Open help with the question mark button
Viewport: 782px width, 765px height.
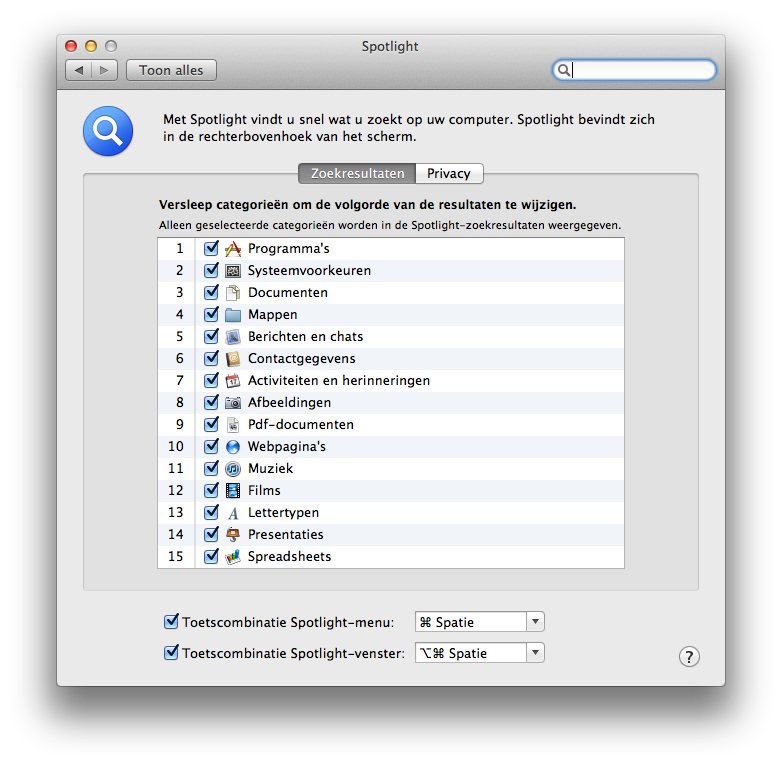(x=689, y=656)
